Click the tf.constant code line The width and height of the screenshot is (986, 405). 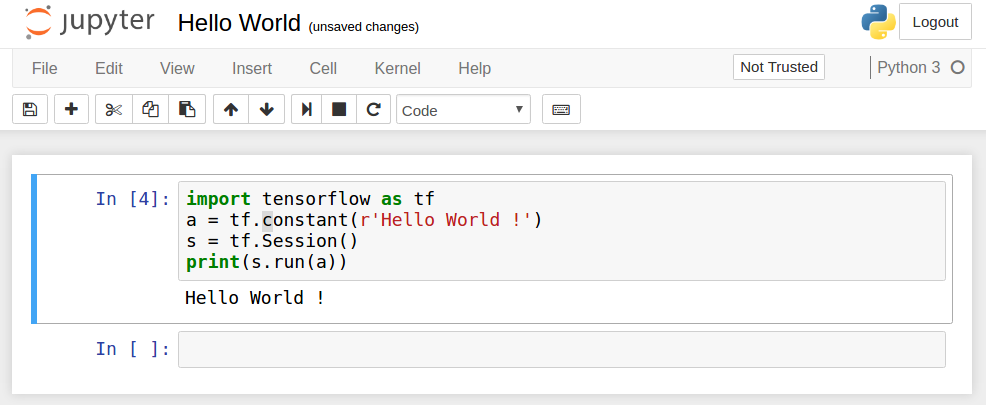tap(363, 220)
